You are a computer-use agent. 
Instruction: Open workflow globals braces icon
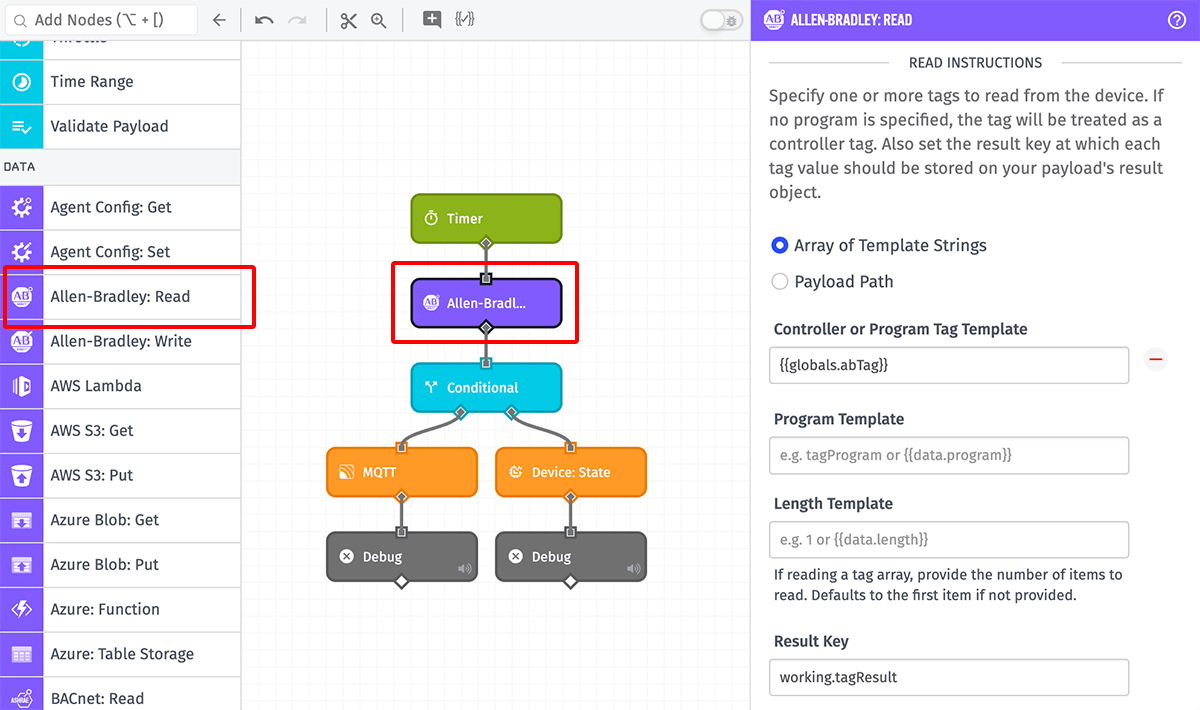(464, 20)
